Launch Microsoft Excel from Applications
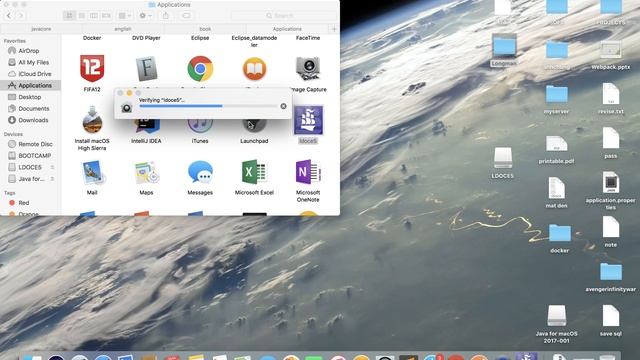640x360 pixels. (254, 172)
